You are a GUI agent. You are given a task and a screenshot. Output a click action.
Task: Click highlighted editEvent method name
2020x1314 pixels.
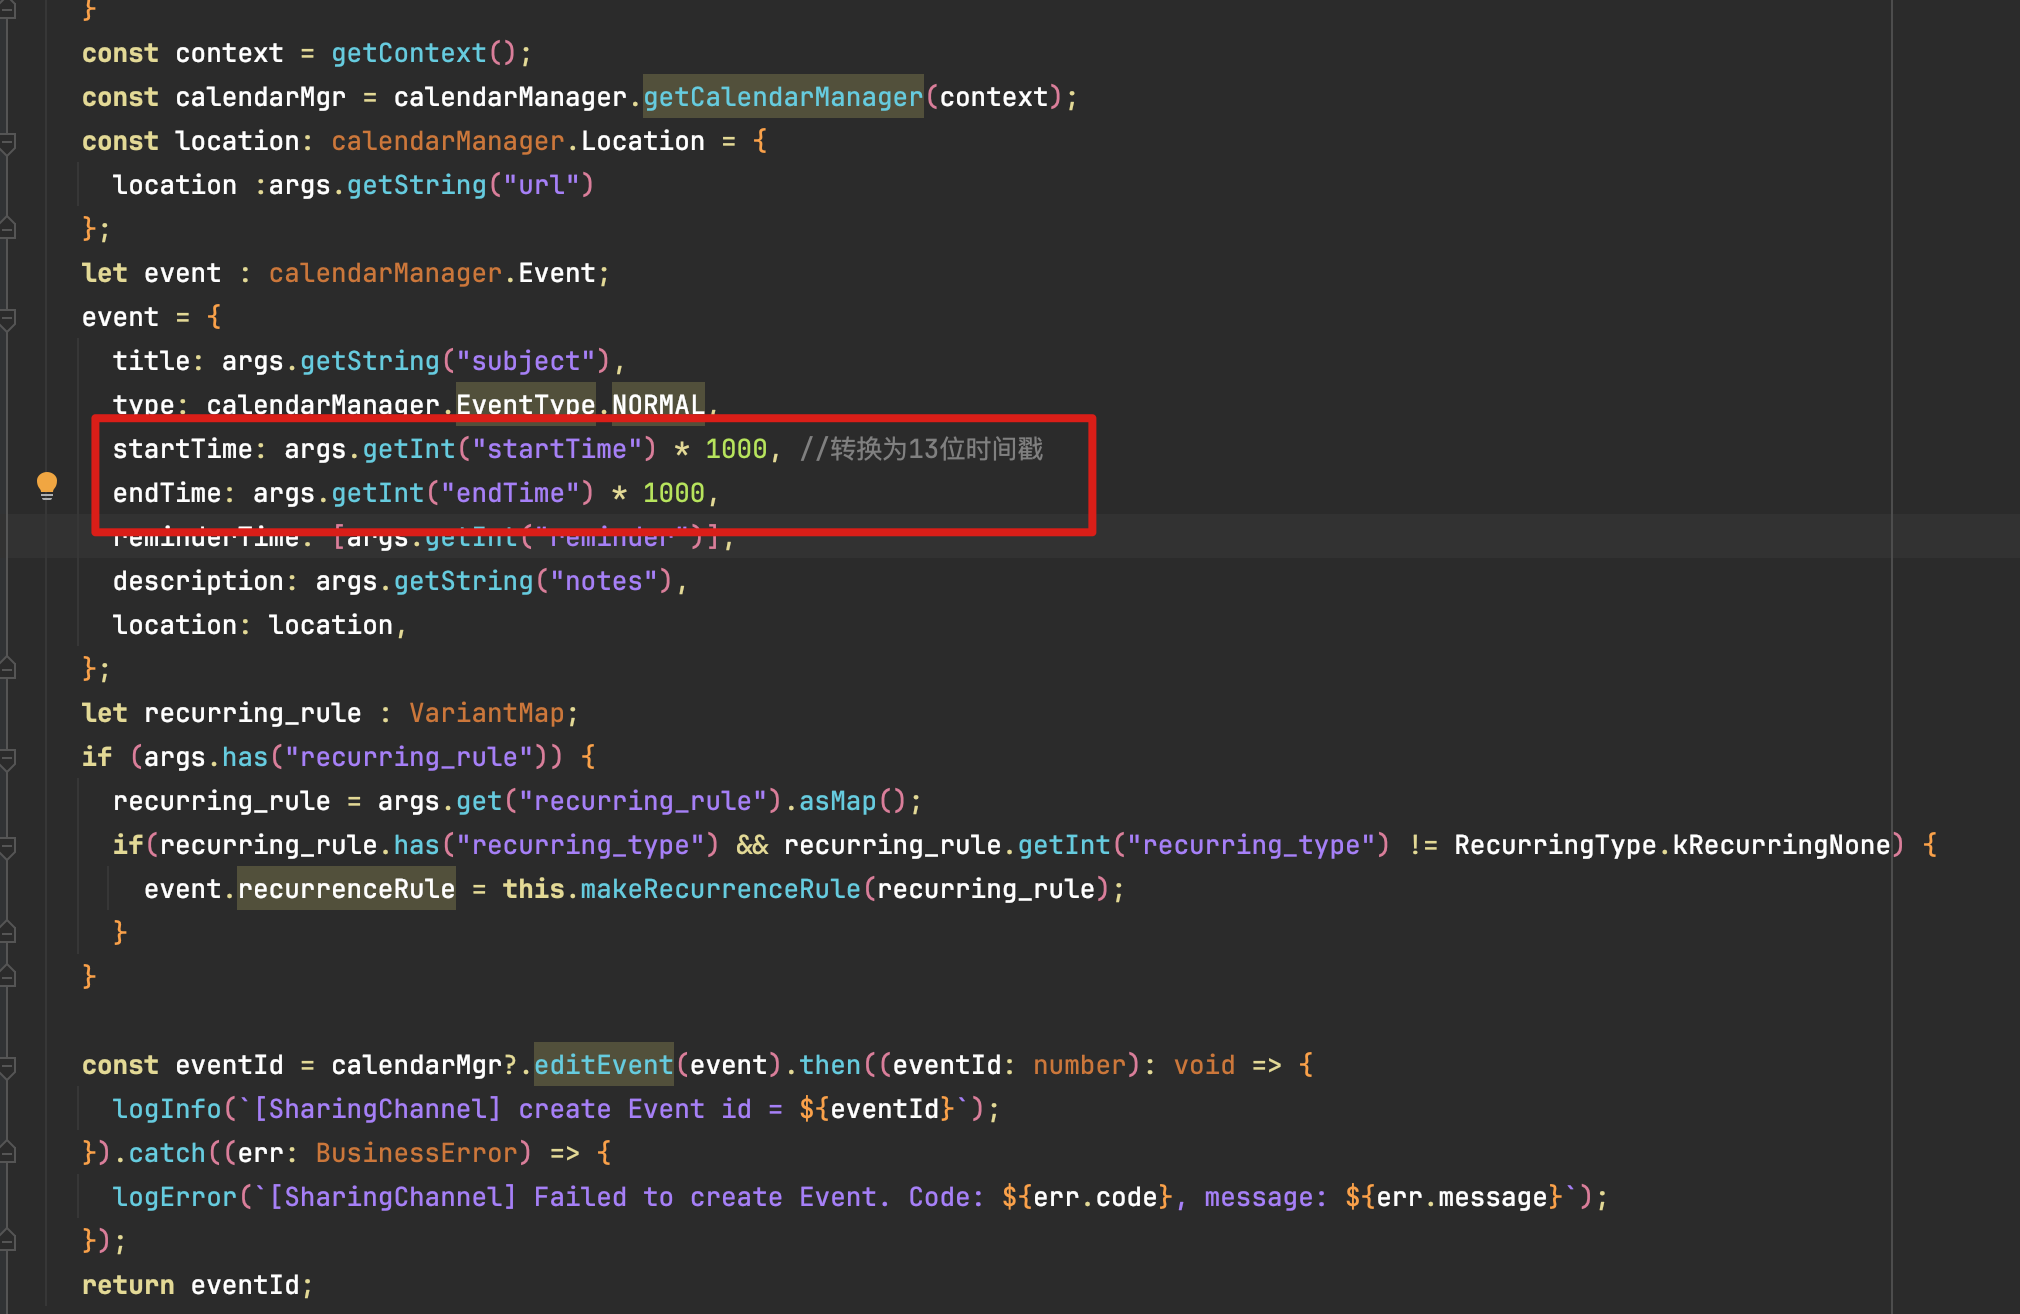click(x=603, y=1065)
